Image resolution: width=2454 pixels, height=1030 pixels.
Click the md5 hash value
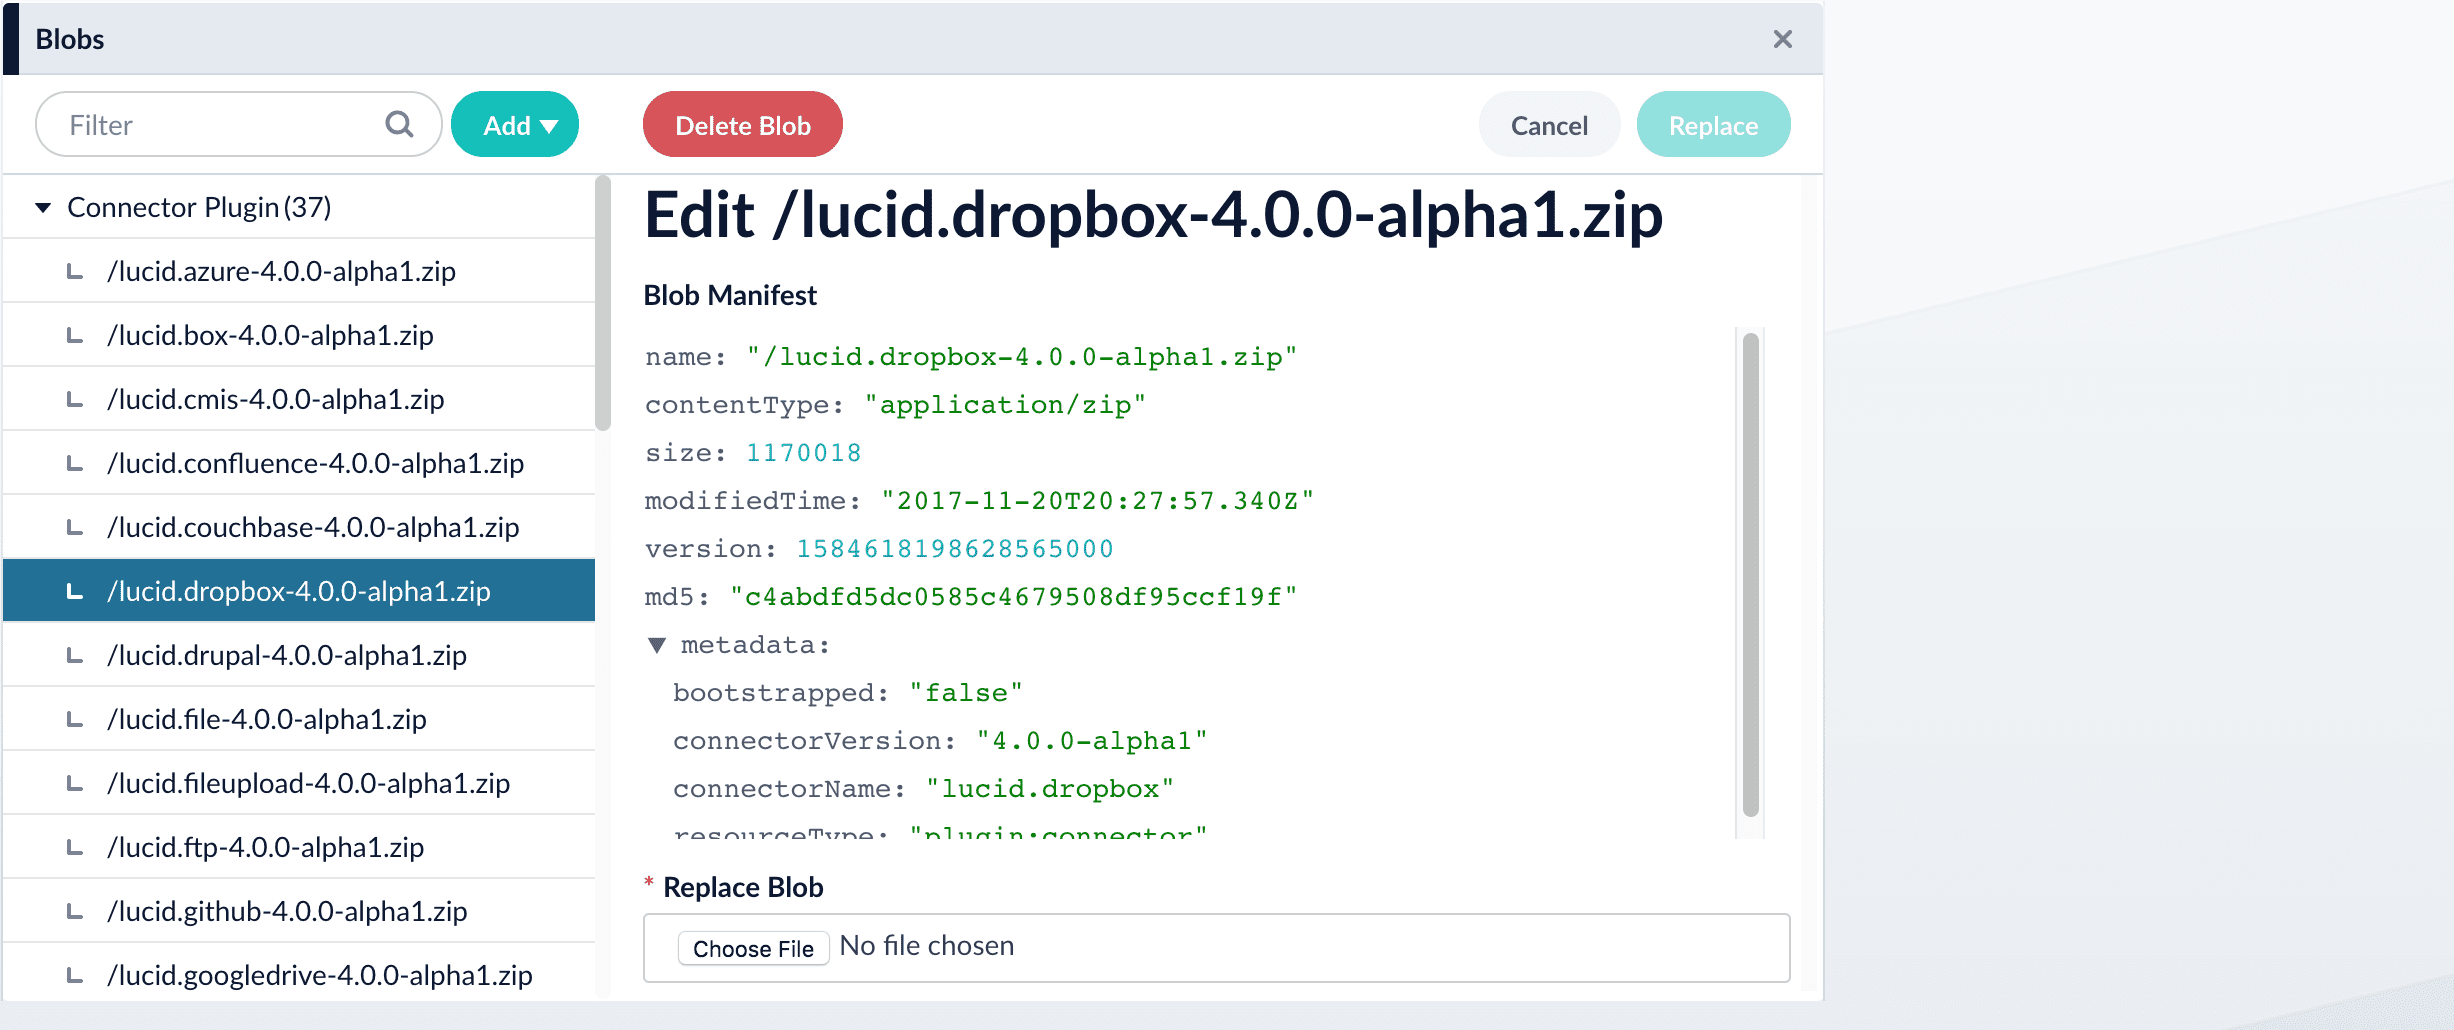tap(1013, 597)
